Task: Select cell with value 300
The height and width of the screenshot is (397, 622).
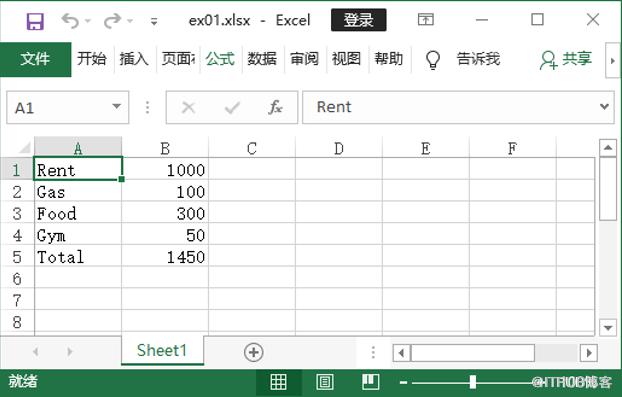Action: [x=165, y=213]
